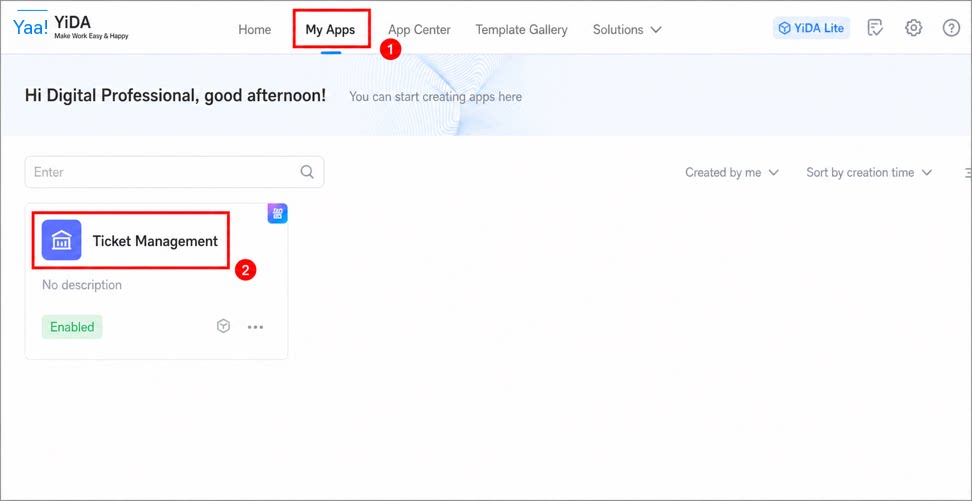Click the Enabled status badge

click(72, 327)
